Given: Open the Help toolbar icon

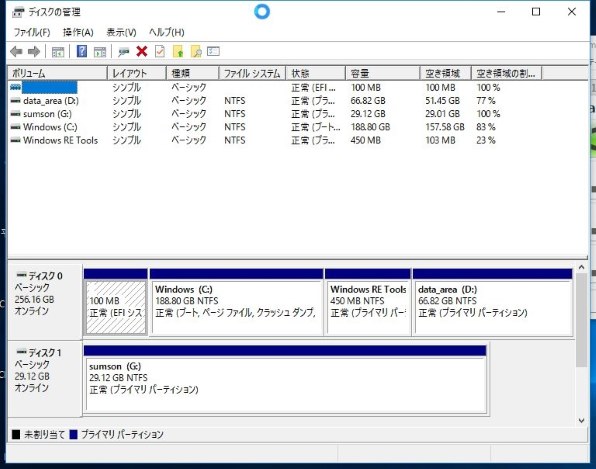Looking at the screenshot, I should 82,51.
